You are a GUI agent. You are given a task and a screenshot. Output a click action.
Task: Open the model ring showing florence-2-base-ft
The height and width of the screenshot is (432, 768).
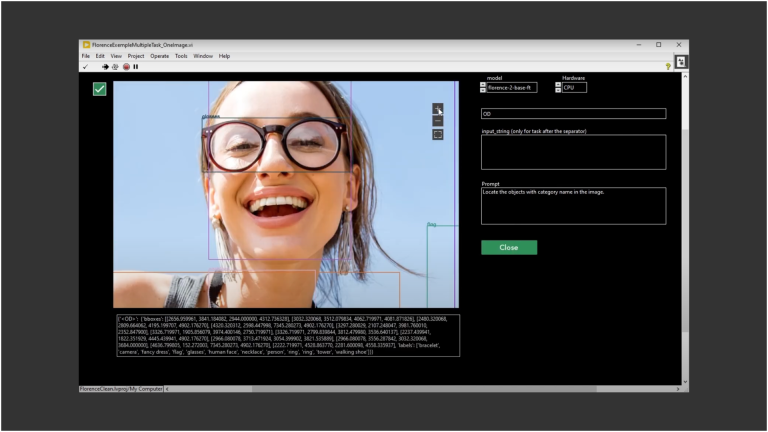pyautogui.click(x=512, y=88)
